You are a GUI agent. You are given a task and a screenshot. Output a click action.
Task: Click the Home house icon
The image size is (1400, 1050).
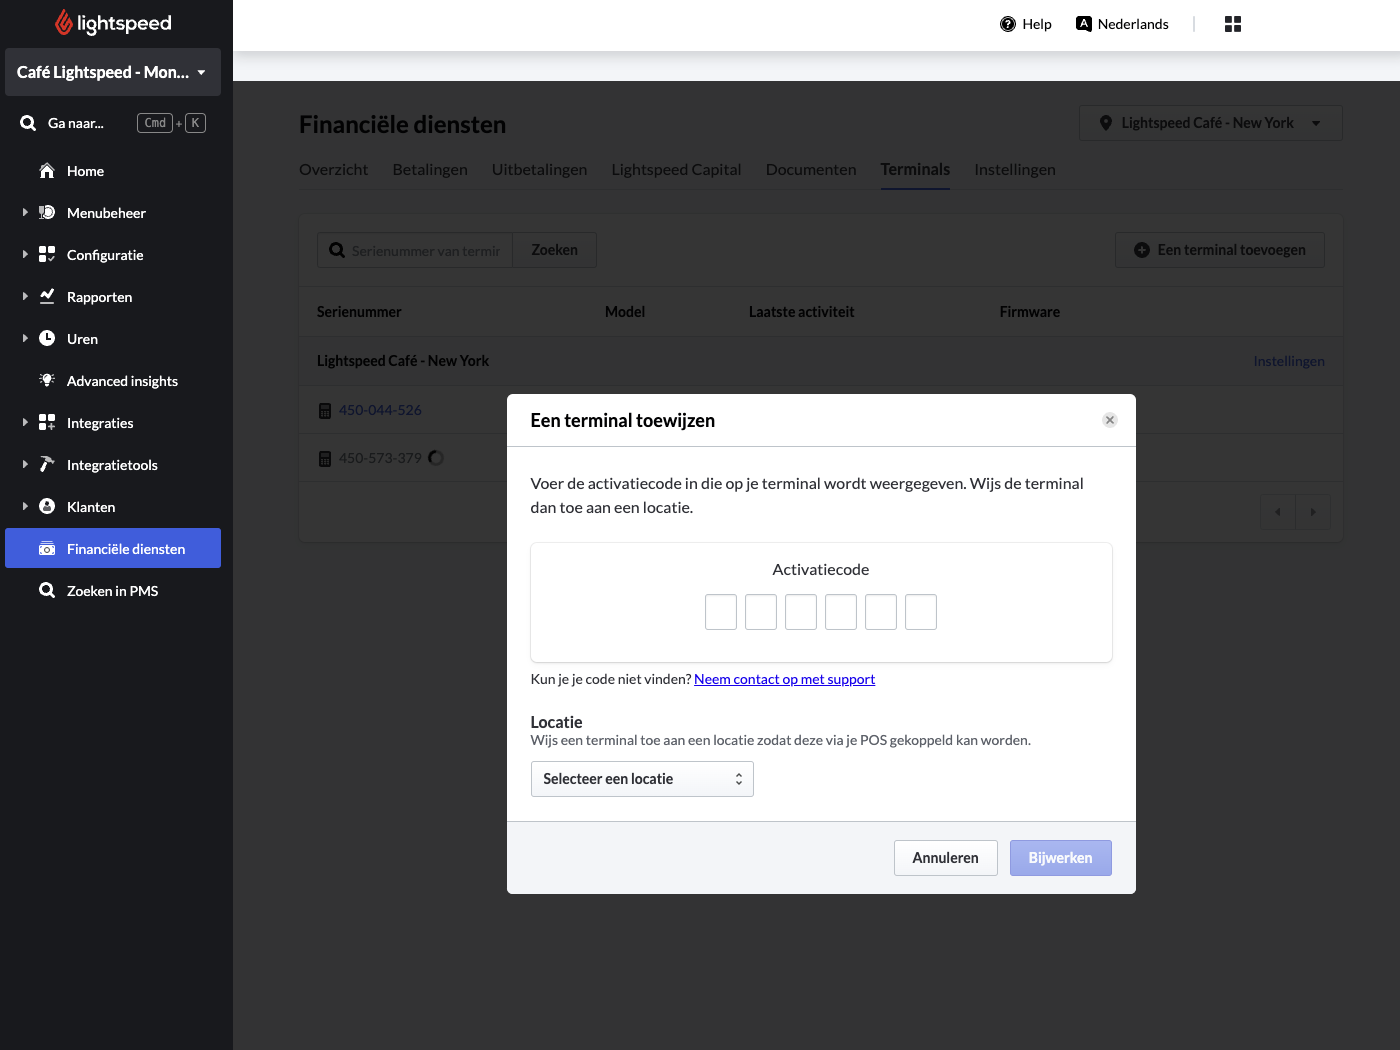pyautogui.click(x=47, y=171)
